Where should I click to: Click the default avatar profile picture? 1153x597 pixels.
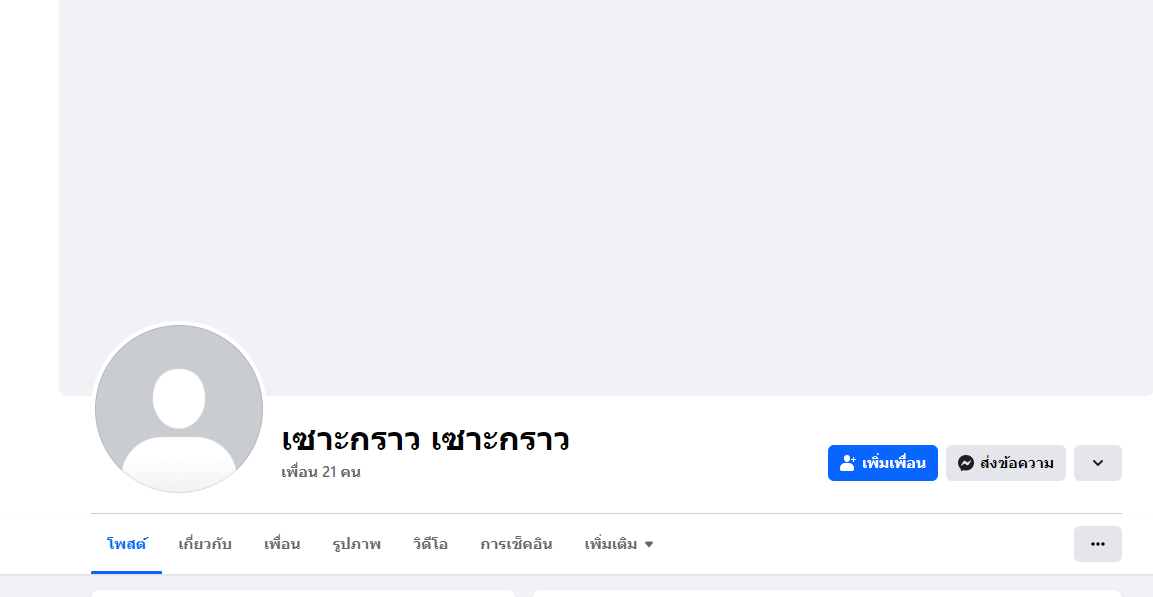click(179, 408)
